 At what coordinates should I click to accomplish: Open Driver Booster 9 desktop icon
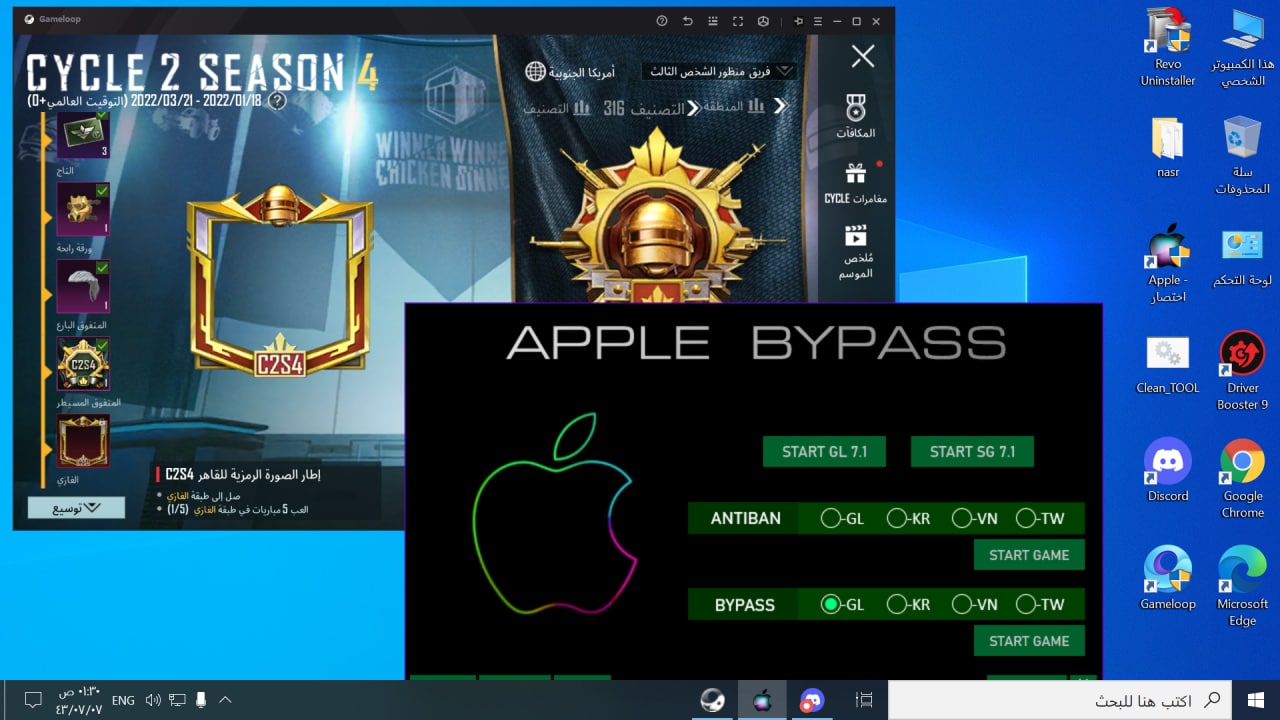pyautogui.click(x=1243, y=371)
